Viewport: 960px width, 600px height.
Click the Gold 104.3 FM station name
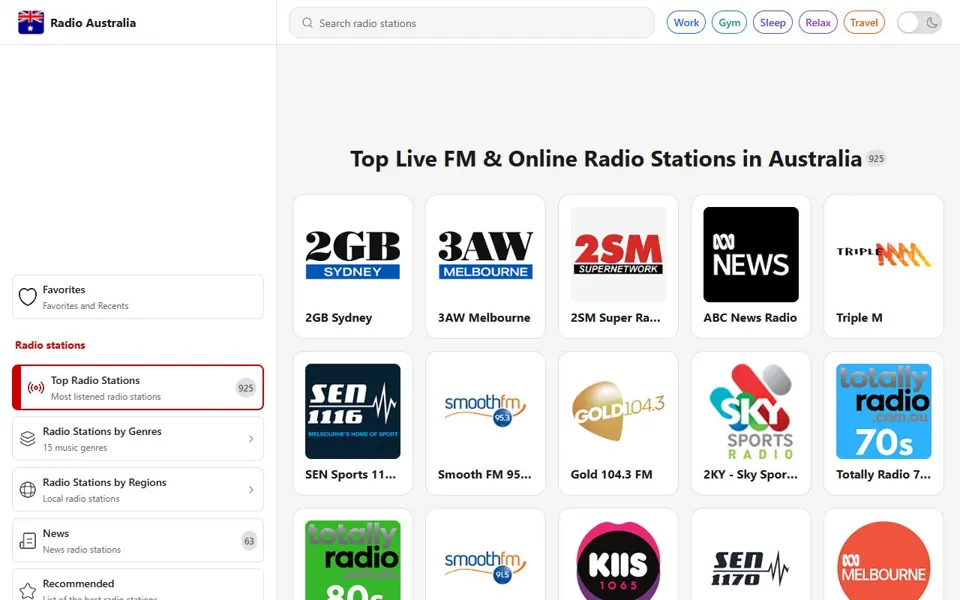[x=611, y=474]
